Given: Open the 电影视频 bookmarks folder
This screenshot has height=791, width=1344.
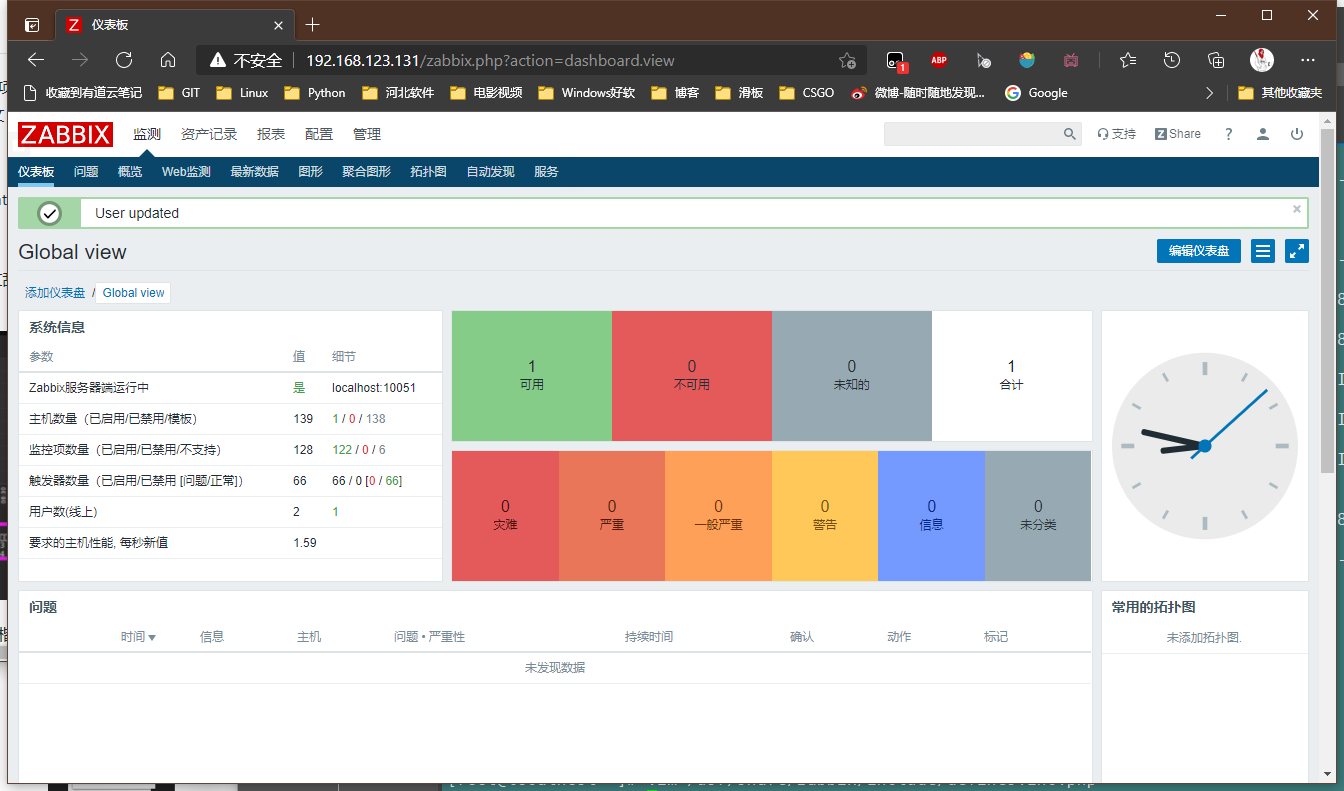Looking at the screenshot, I should [486, 93].
